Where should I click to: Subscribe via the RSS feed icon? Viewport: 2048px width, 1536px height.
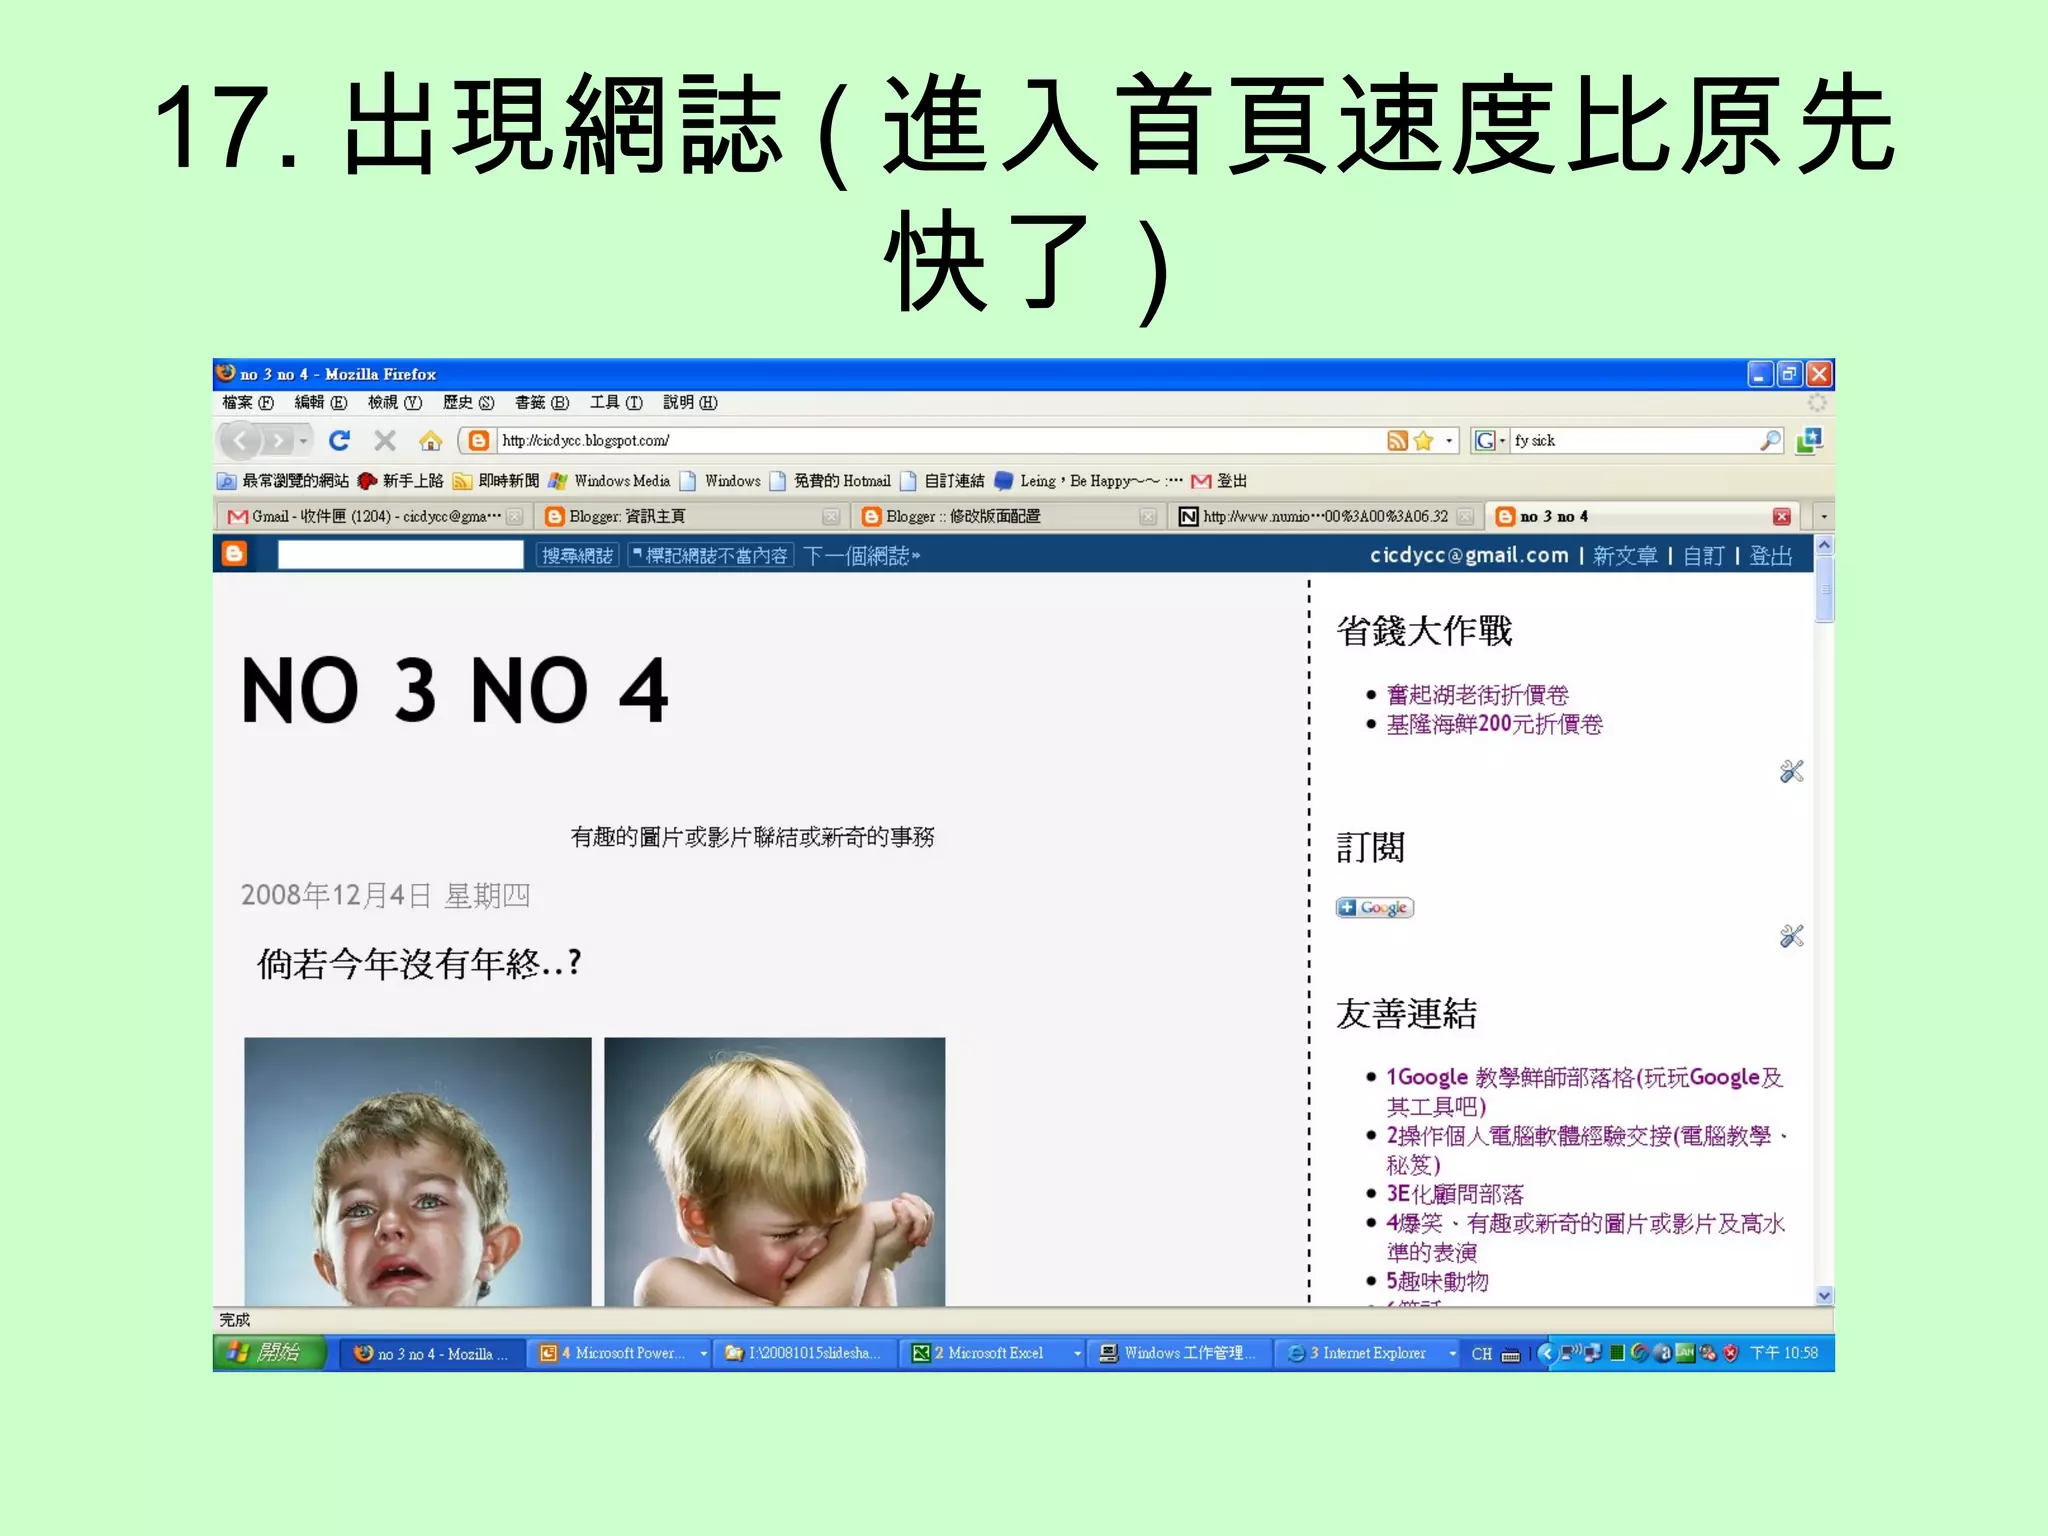pyautogui.click(x=1397, y=441)
